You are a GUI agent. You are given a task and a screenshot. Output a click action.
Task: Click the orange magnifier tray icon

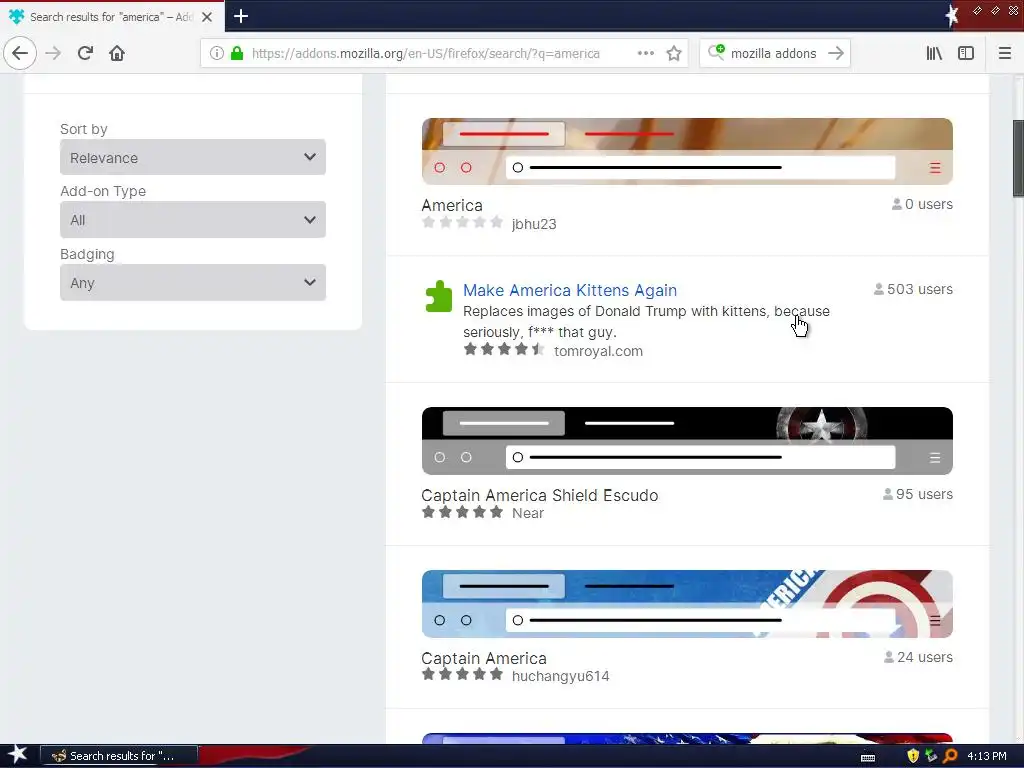[x=950, y=756]
